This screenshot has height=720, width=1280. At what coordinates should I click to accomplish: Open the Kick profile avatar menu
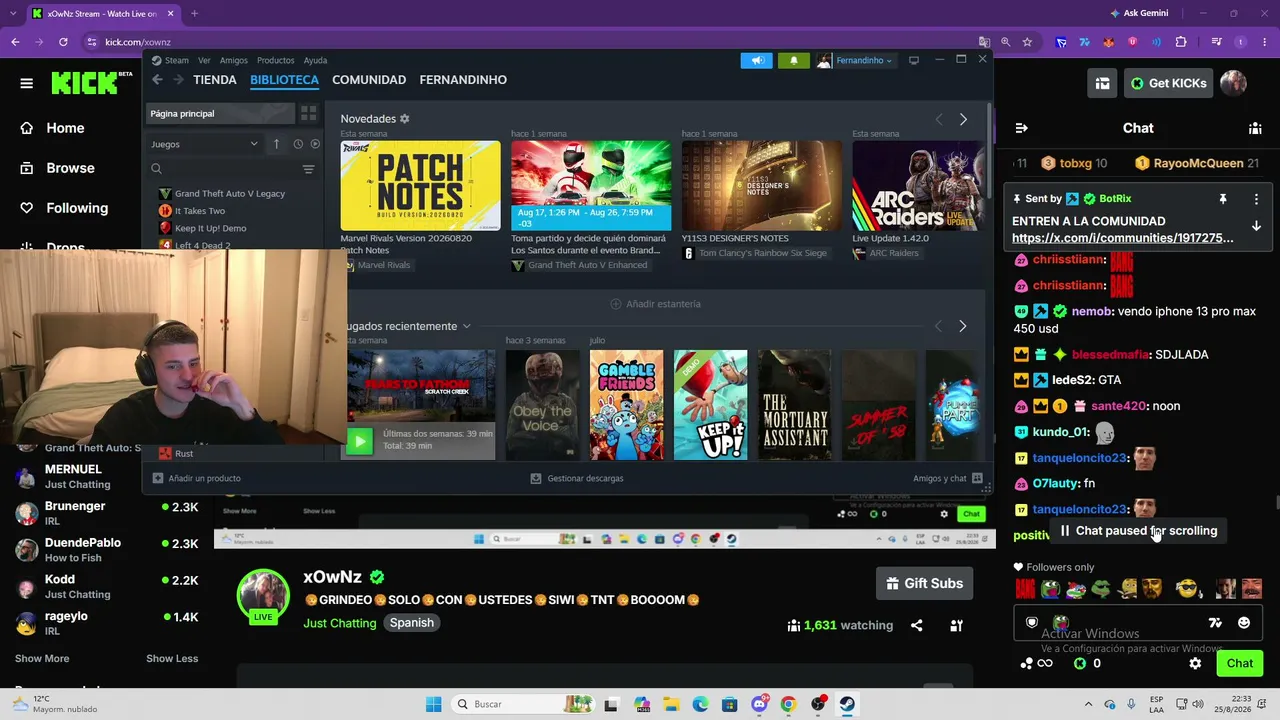(x=1233, y=83)
